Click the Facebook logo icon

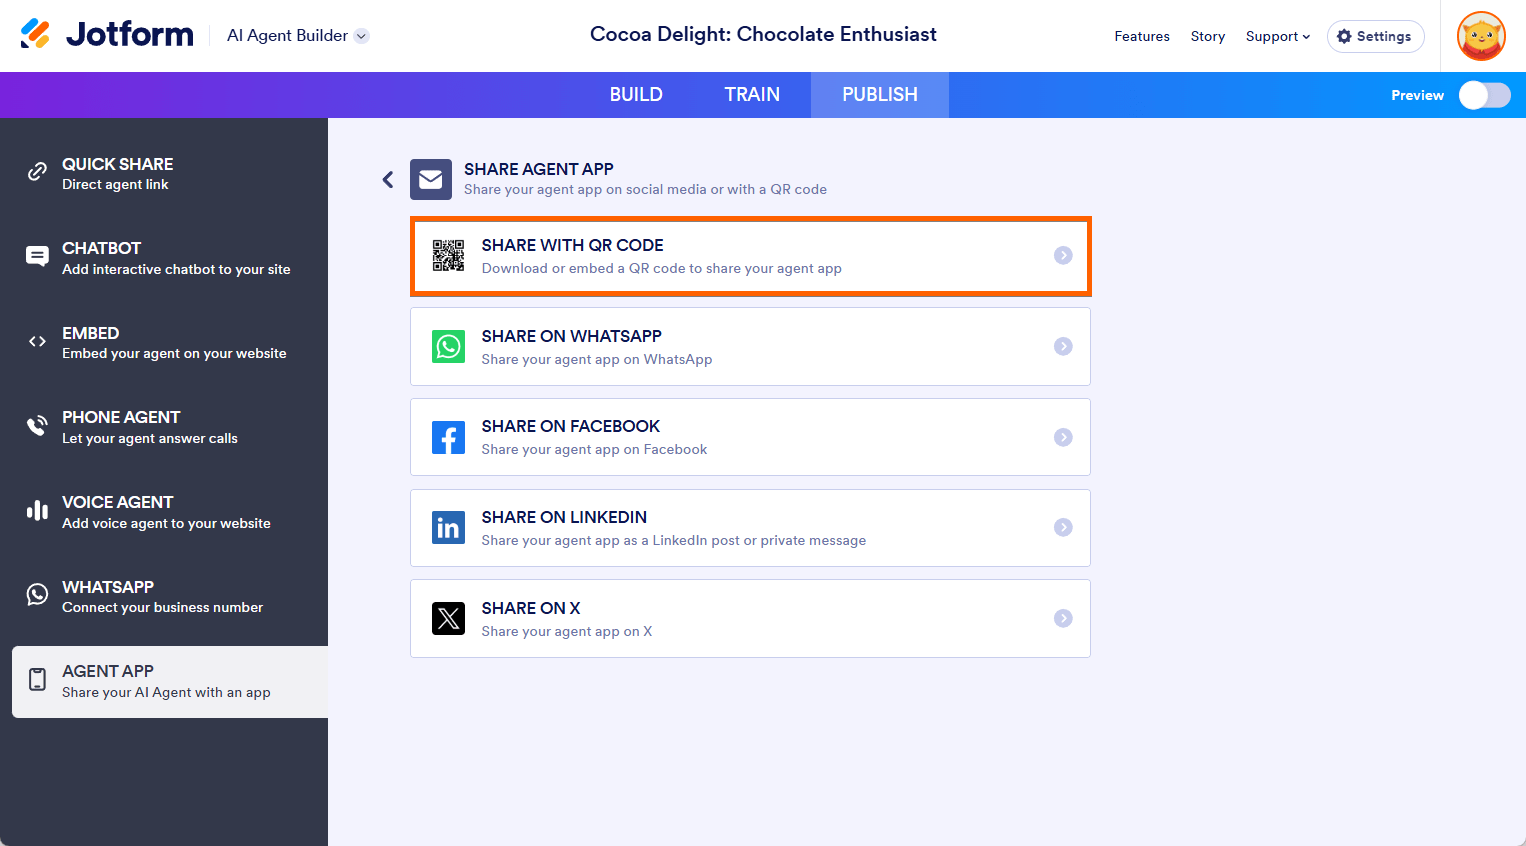click(448, 437)
